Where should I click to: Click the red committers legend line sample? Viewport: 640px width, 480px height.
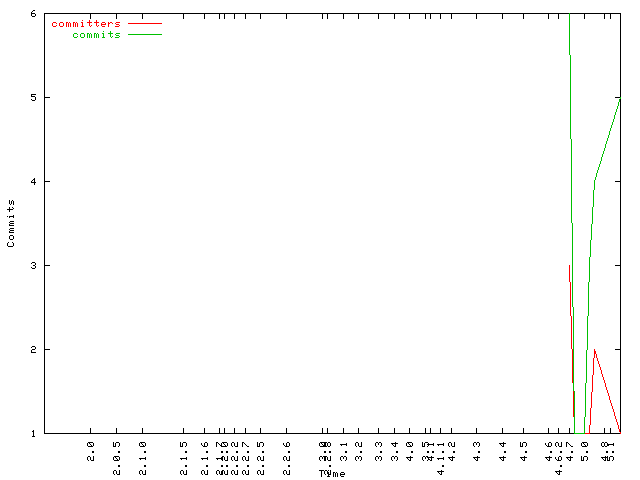[144, 23]
